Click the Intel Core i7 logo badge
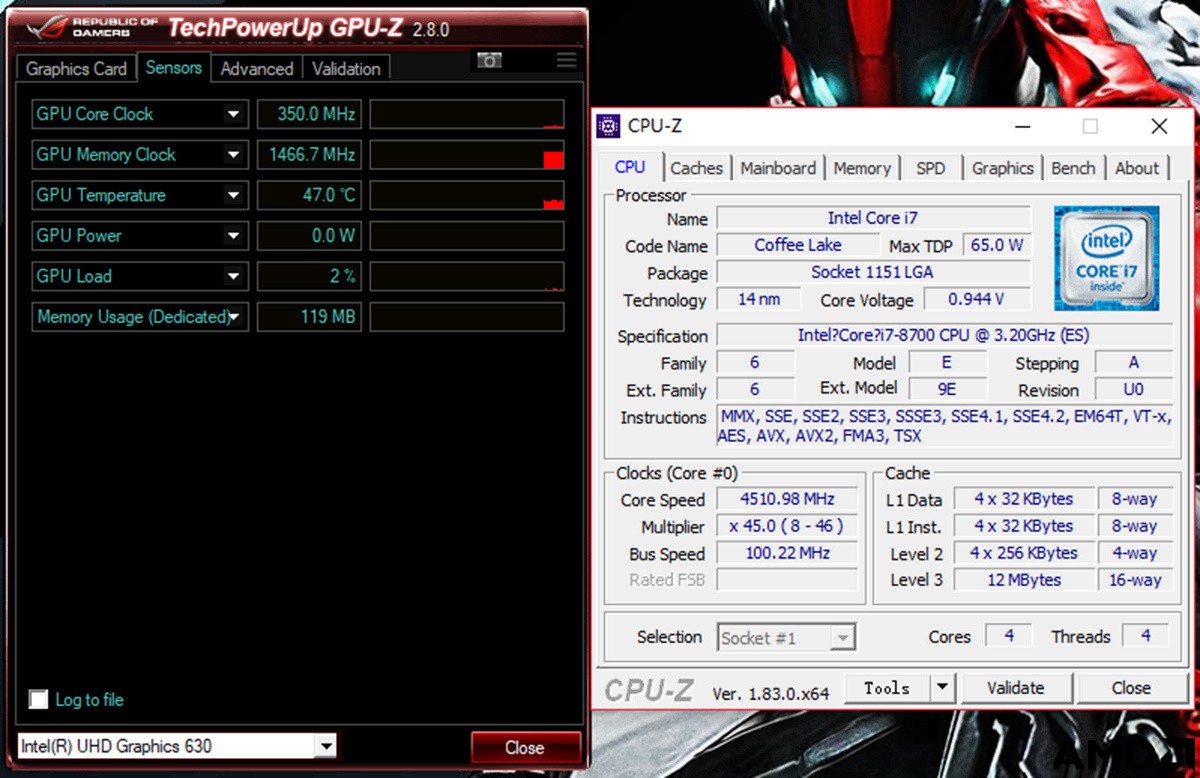The height and width of the screenshot is (778, 1200). pyautogui.click(x=1106, y=258)
